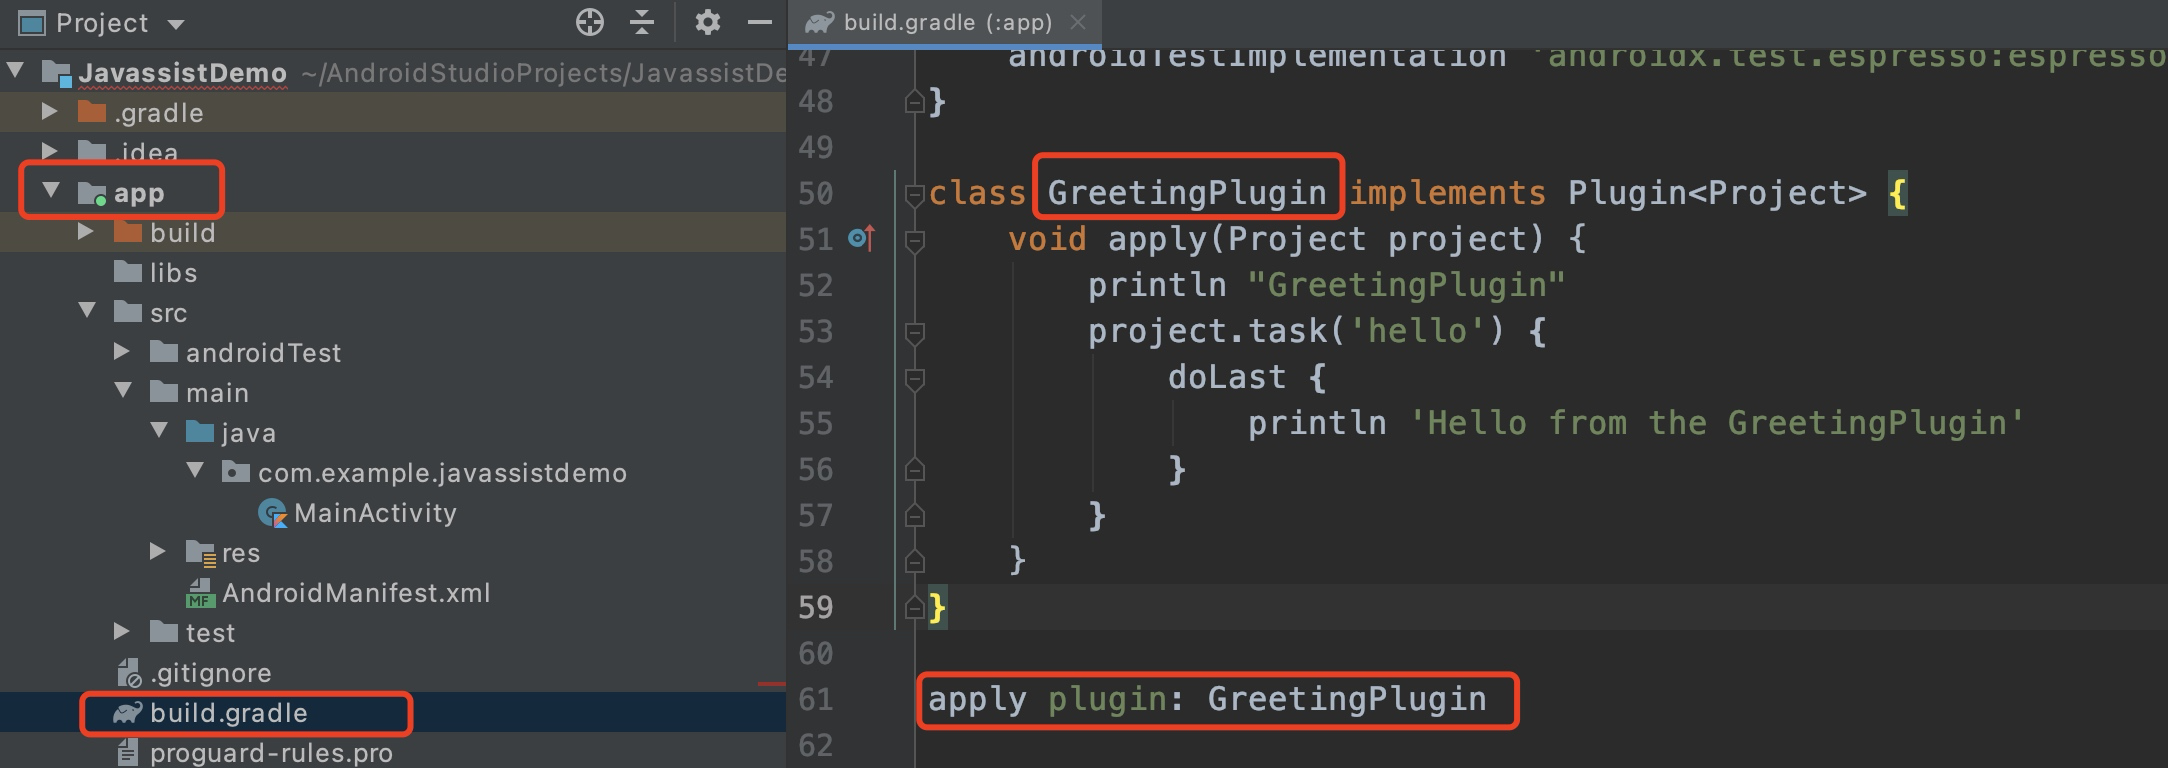Click the fold end marker on line 59

pos(914,607)
